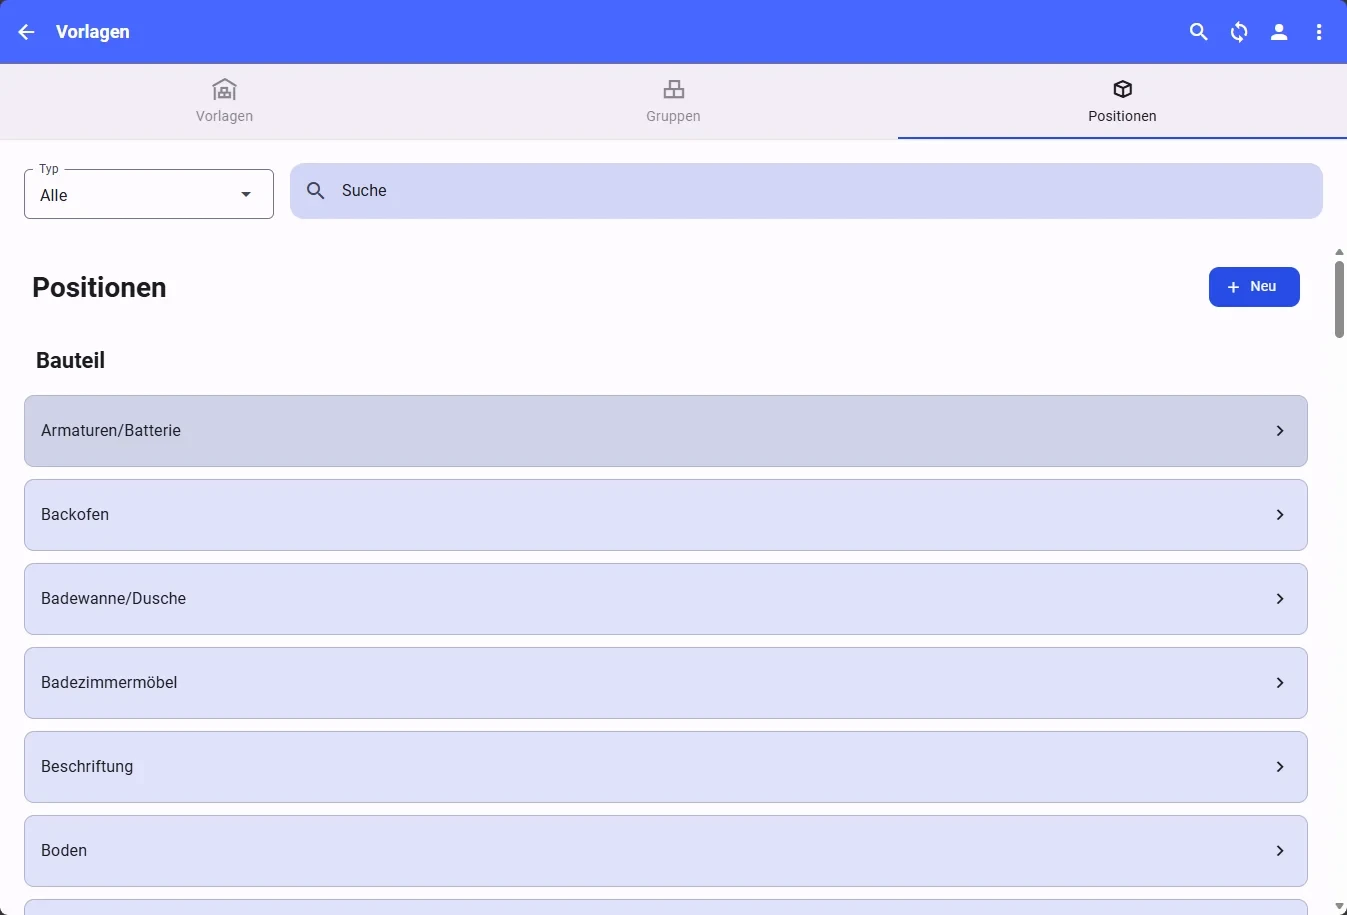Create a new position with Neu button

pos(1254,287)
